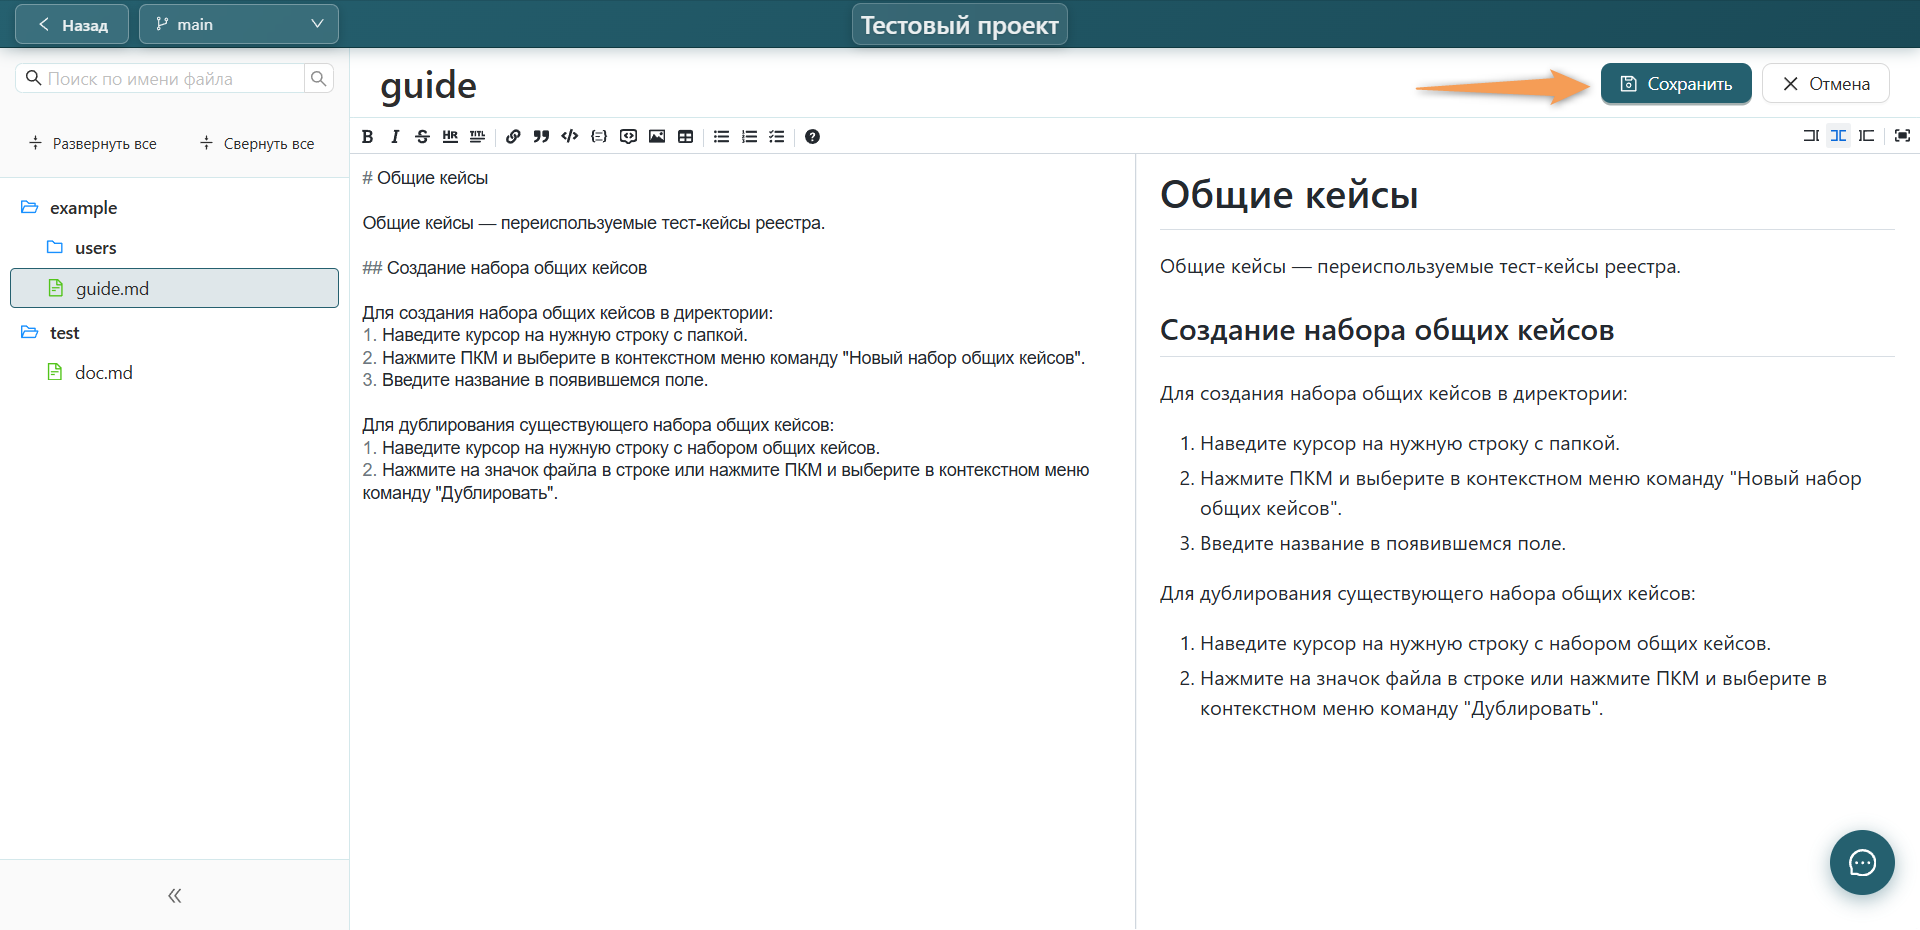The image size is (1920, 930).
Task: Open the users folder
Action: pos(95,248)
